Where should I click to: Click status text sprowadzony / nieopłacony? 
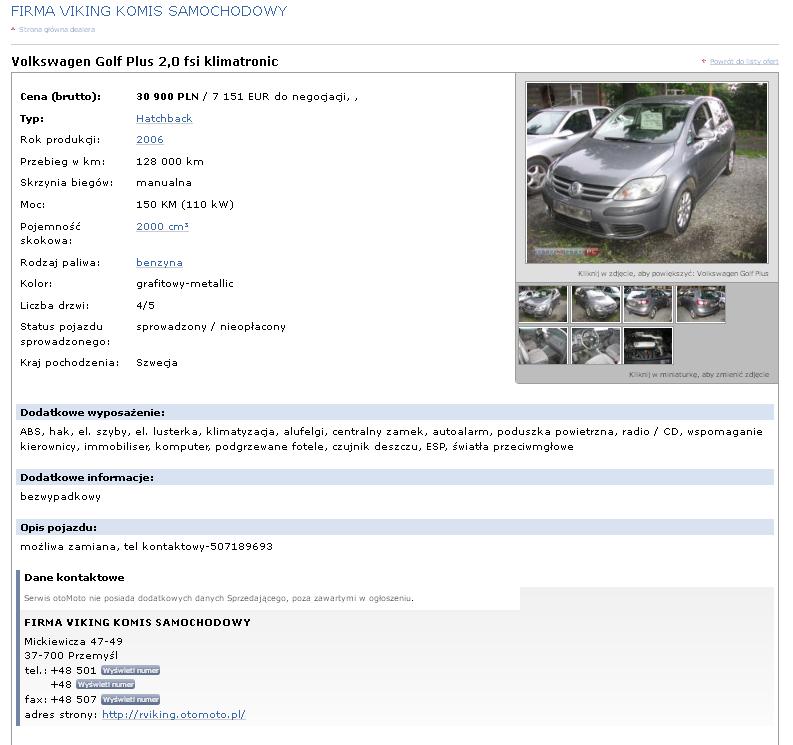tap(211, 327)
